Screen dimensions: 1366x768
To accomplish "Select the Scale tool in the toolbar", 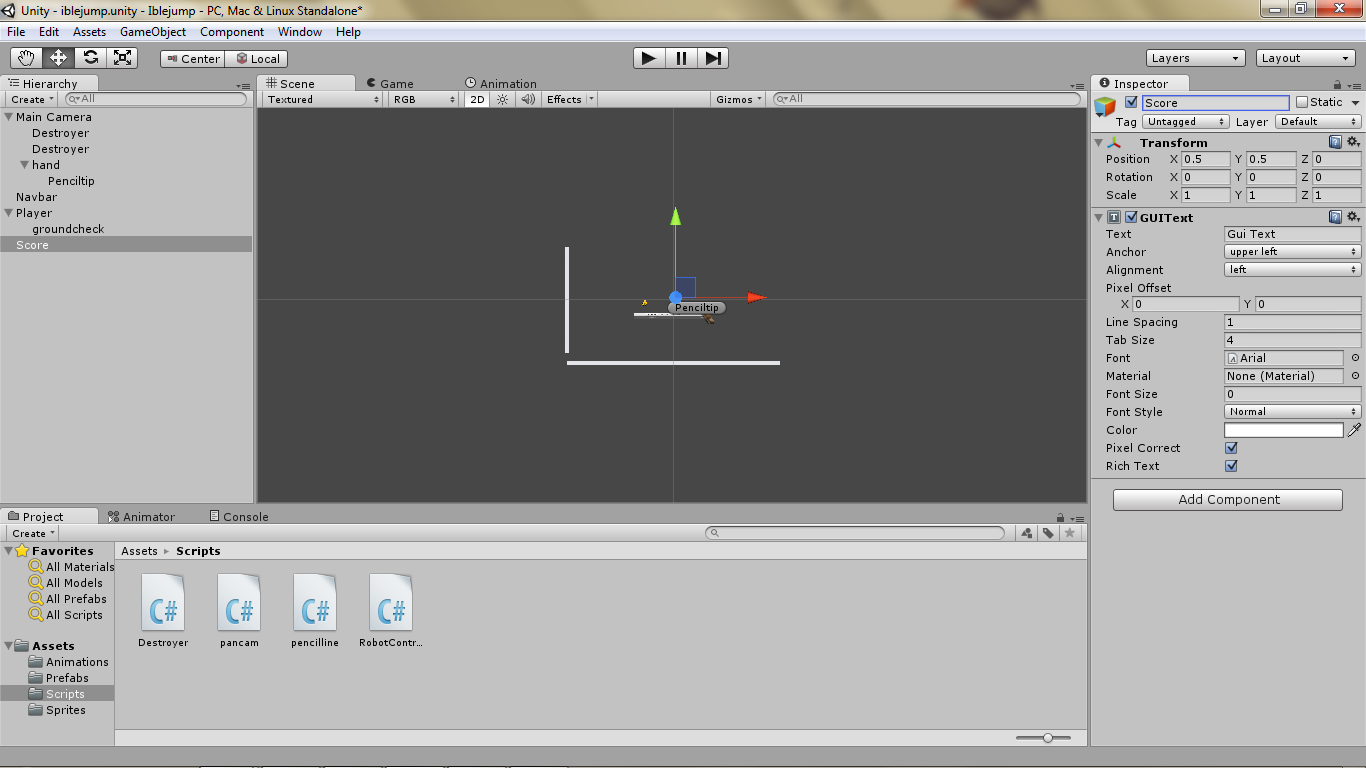I will pyautogui.click(x=122, y=58).
